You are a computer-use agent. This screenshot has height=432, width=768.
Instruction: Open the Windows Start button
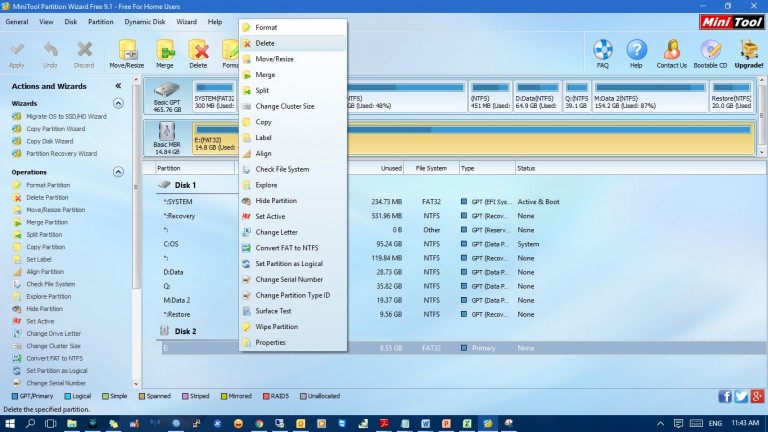coord(9,423)
